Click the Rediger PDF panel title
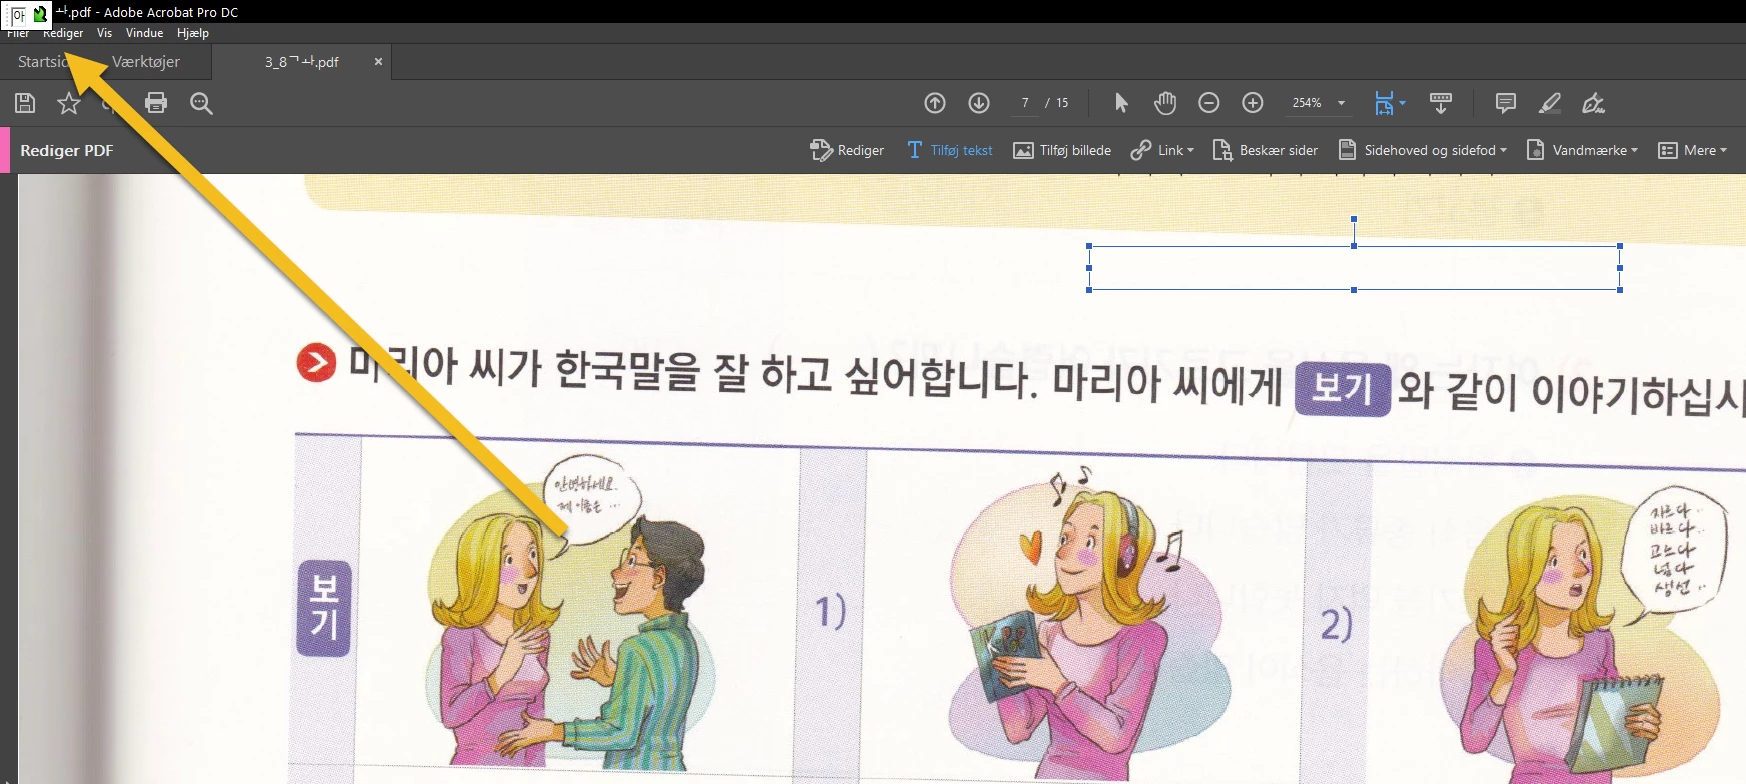1746x784 pixels. tap(67, 150)
